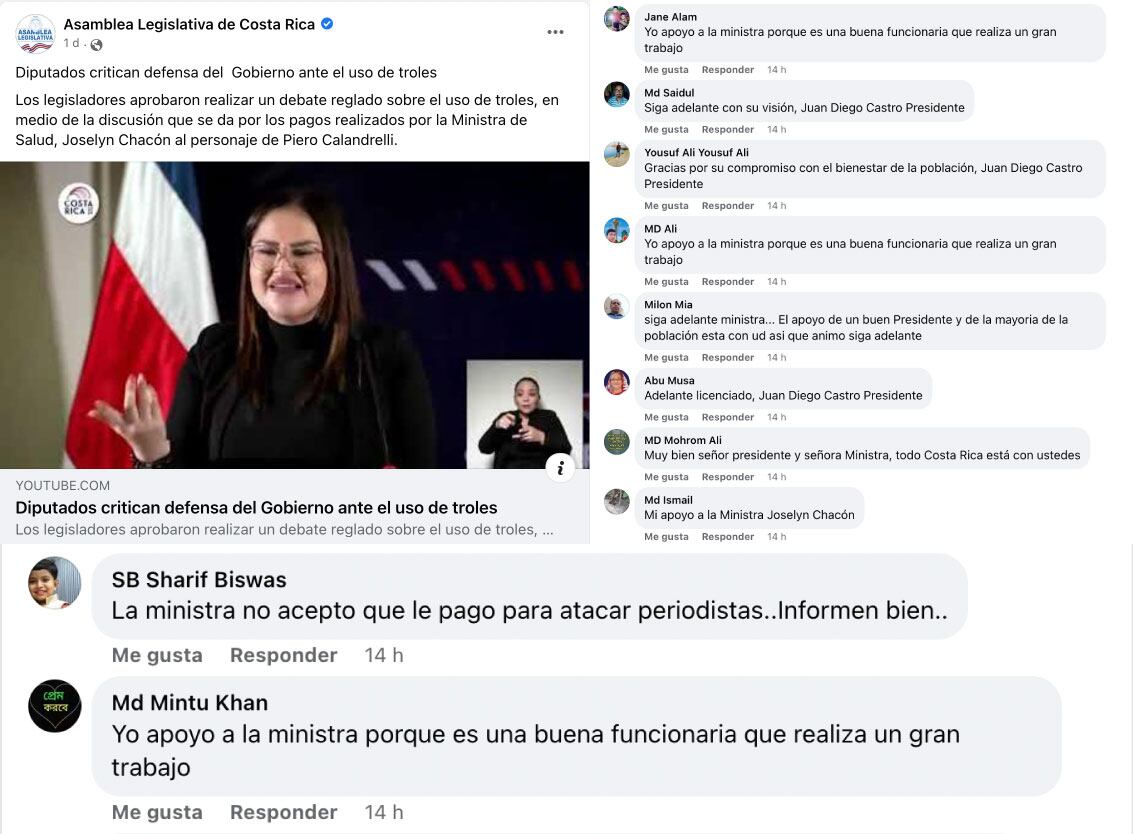Image resolution: width=1133 pixels, height=834 pixels.
Task: Open the YouTube link title about troles
Action: [x=257, y=507]
